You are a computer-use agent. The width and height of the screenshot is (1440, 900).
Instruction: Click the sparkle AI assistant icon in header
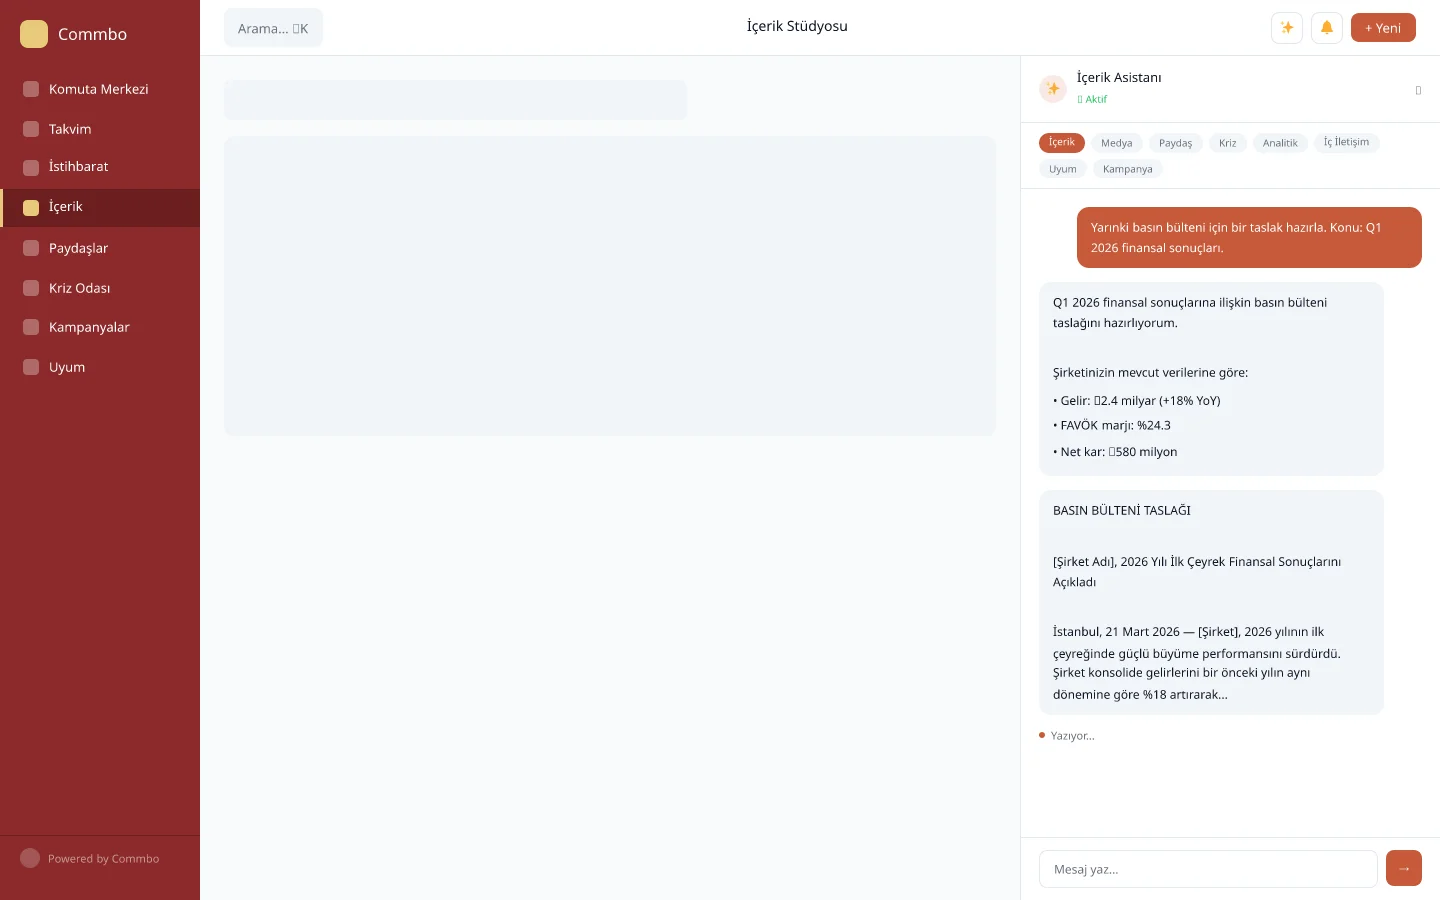[1287, 28]
